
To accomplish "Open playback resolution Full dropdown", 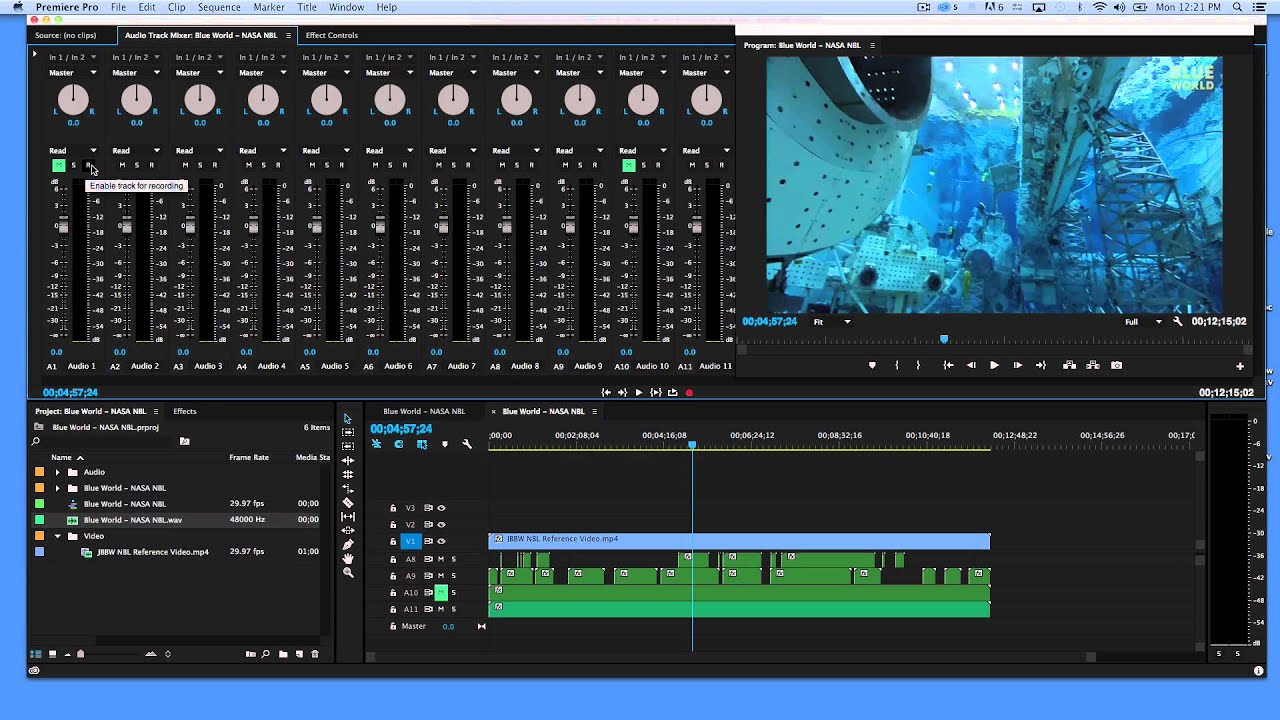I will point(1144,322).
